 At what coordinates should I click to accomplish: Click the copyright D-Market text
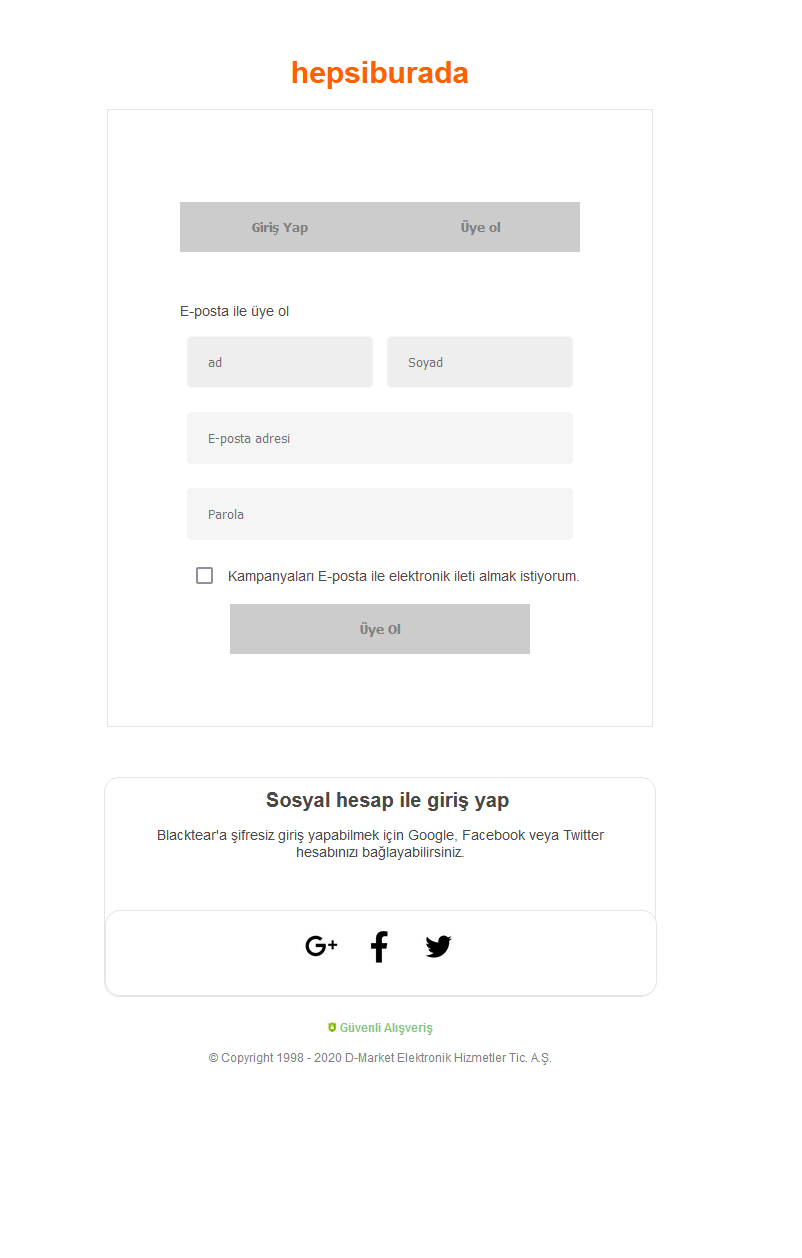click(x=380, y=1057)
